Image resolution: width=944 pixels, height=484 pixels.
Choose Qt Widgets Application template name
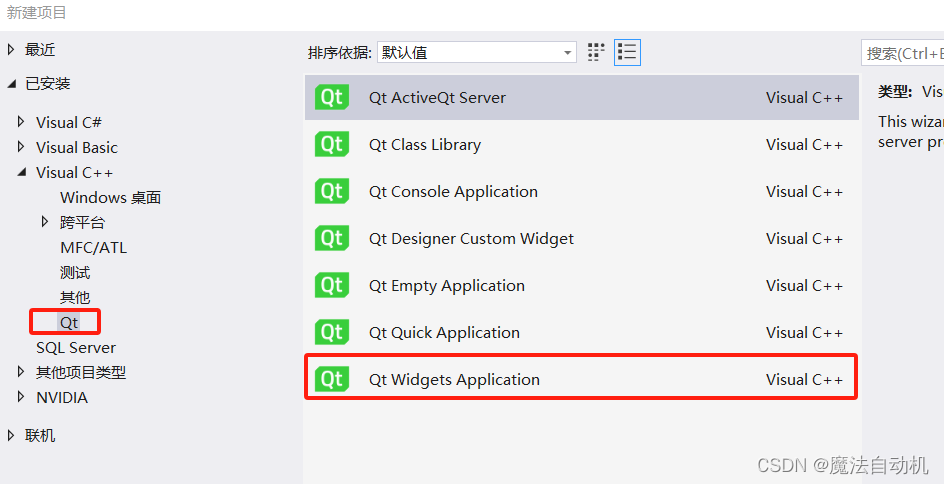(x=455, y=380)
